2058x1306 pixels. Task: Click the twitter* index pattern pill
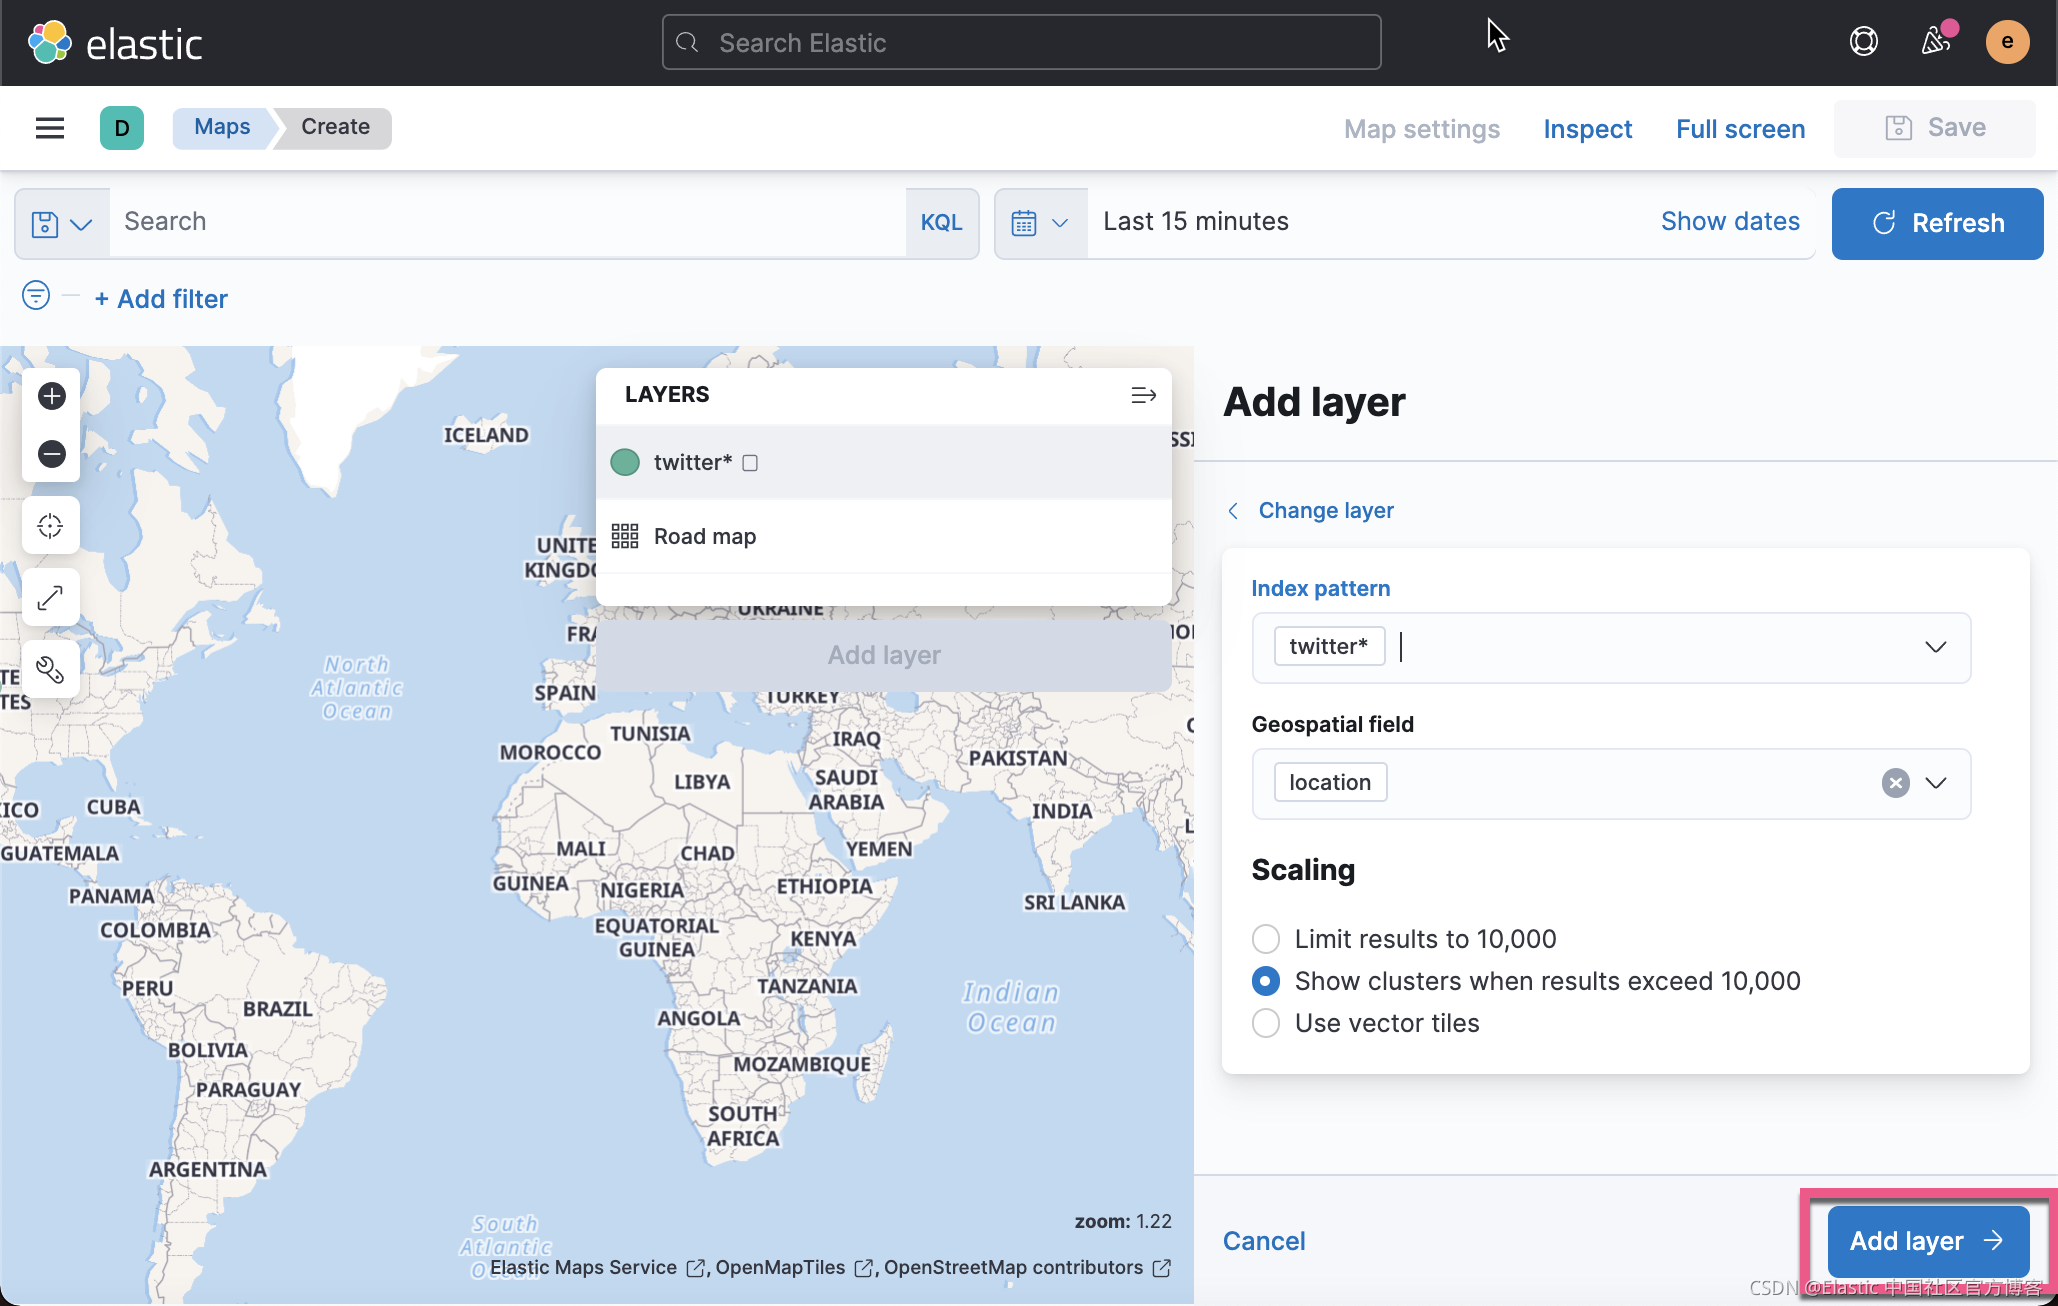pos(1329,647)
